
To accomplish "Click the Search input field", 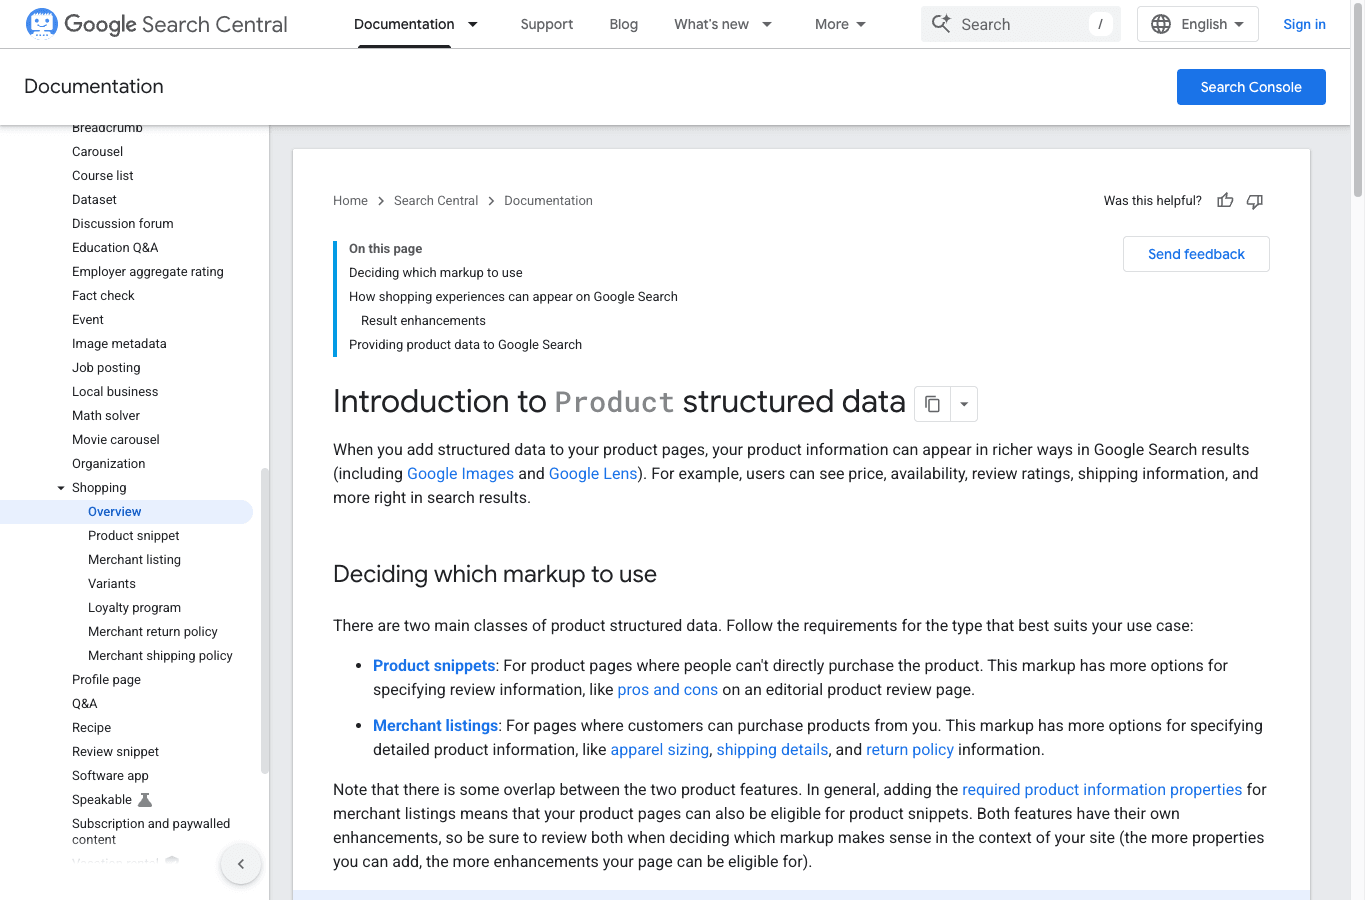I will 1021,24.
